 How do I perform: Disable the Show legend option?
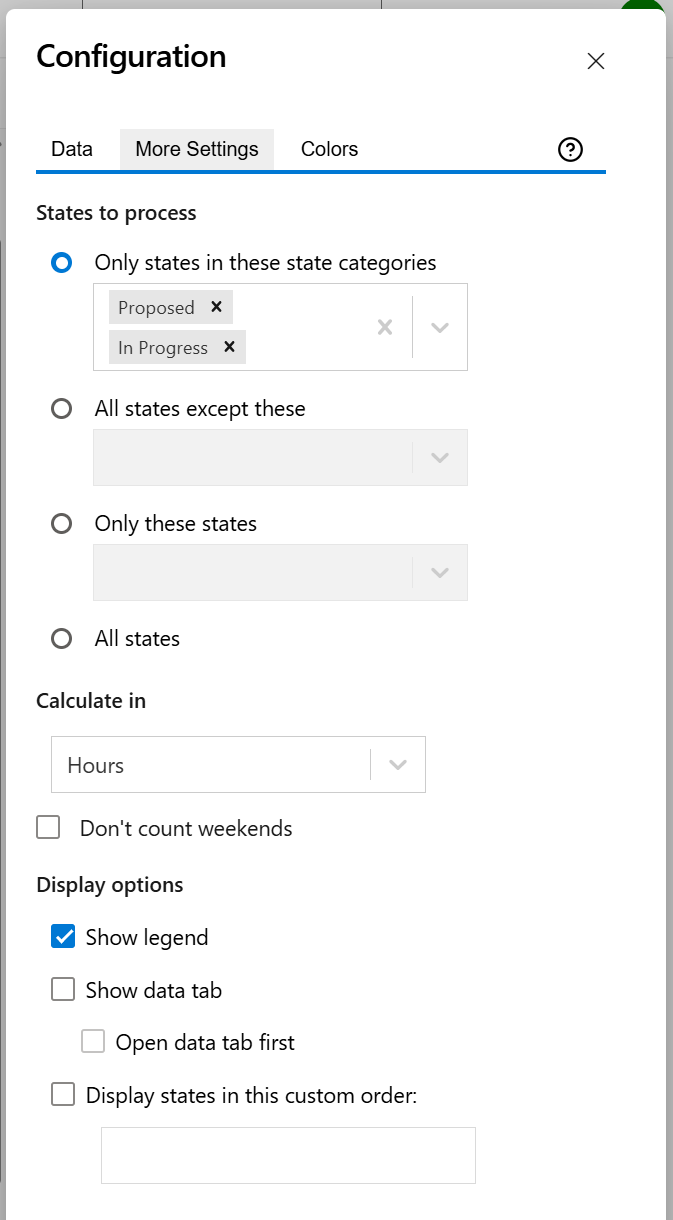click(63, 936)
